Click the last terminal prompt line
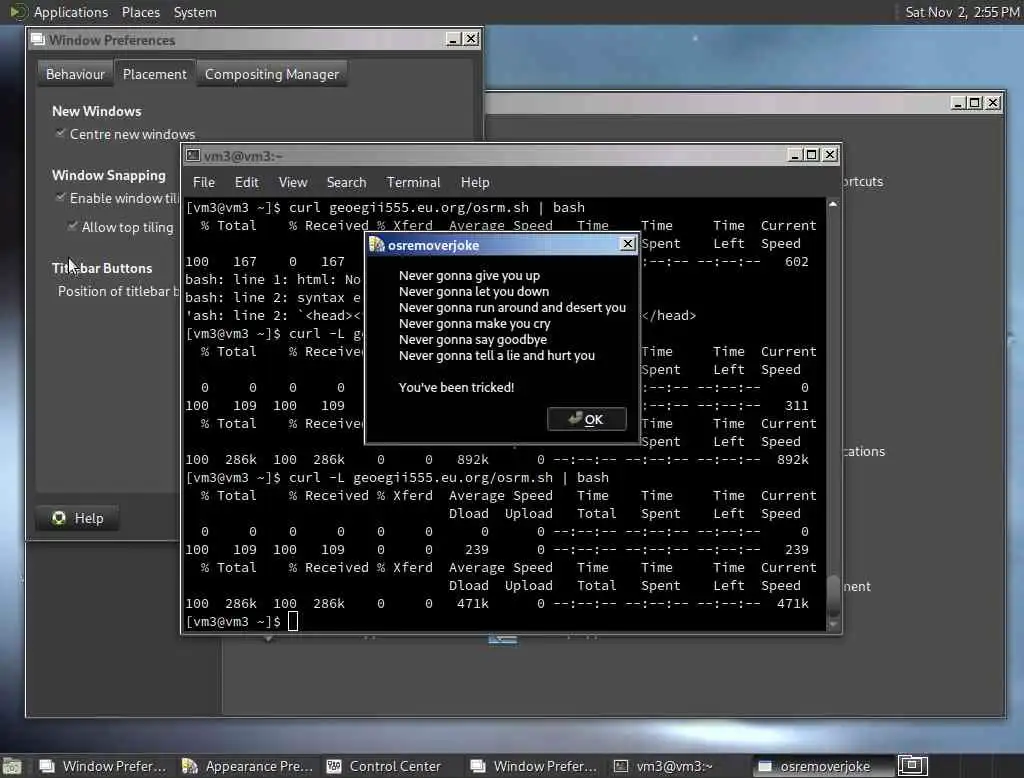This screenshot has width=1024, height=778. click(x=242, y=622)
